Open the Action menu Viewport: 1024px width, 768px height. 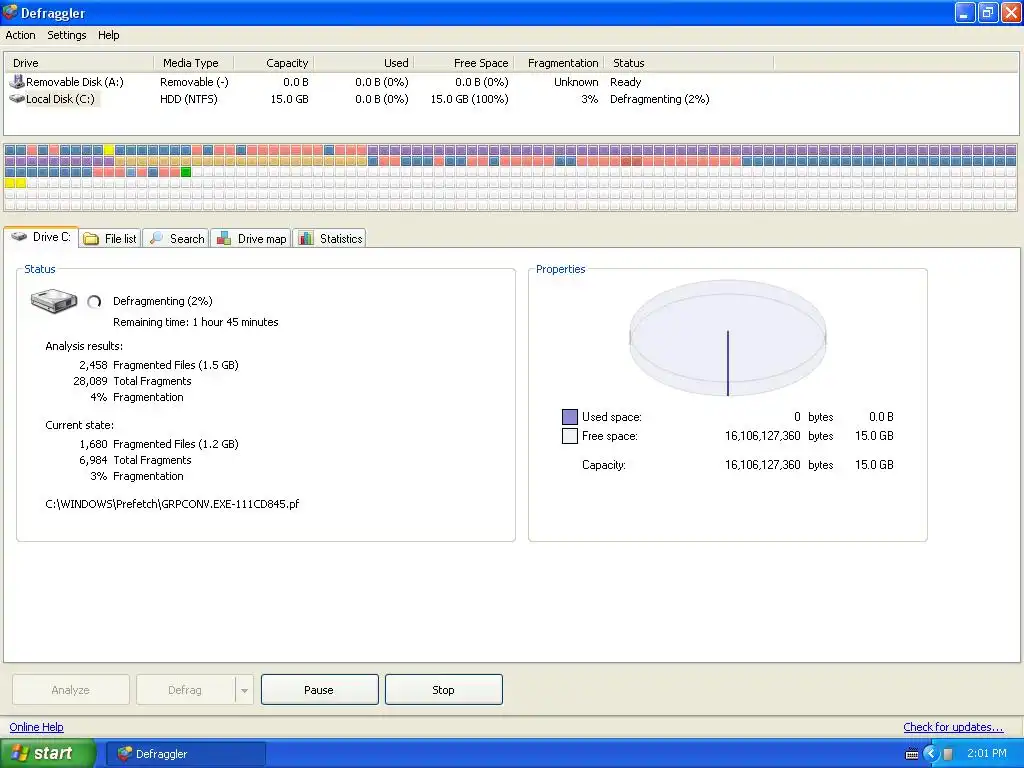(x=20, y=35)
